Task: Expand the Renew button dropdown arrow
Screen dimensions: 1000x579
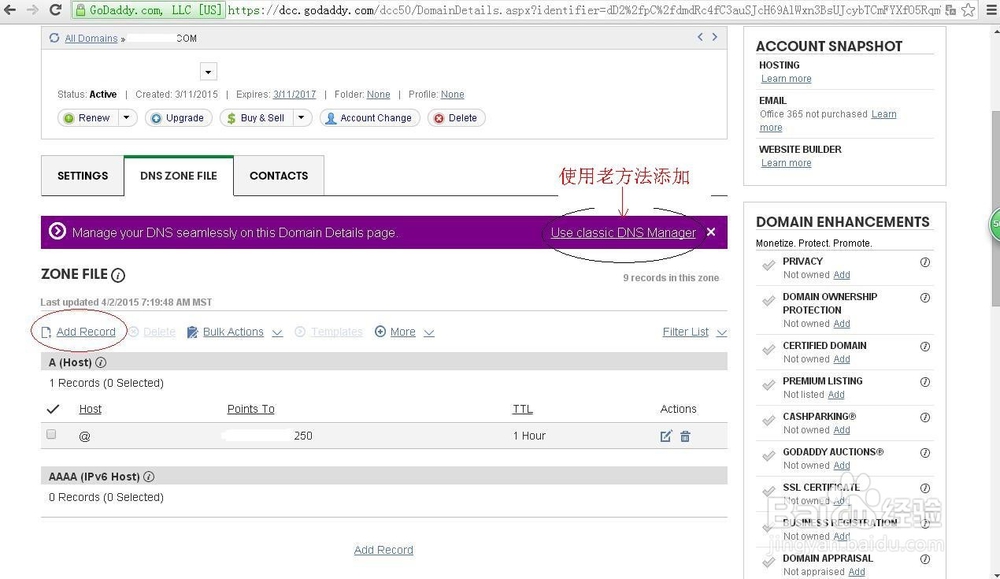Action: 126,117
